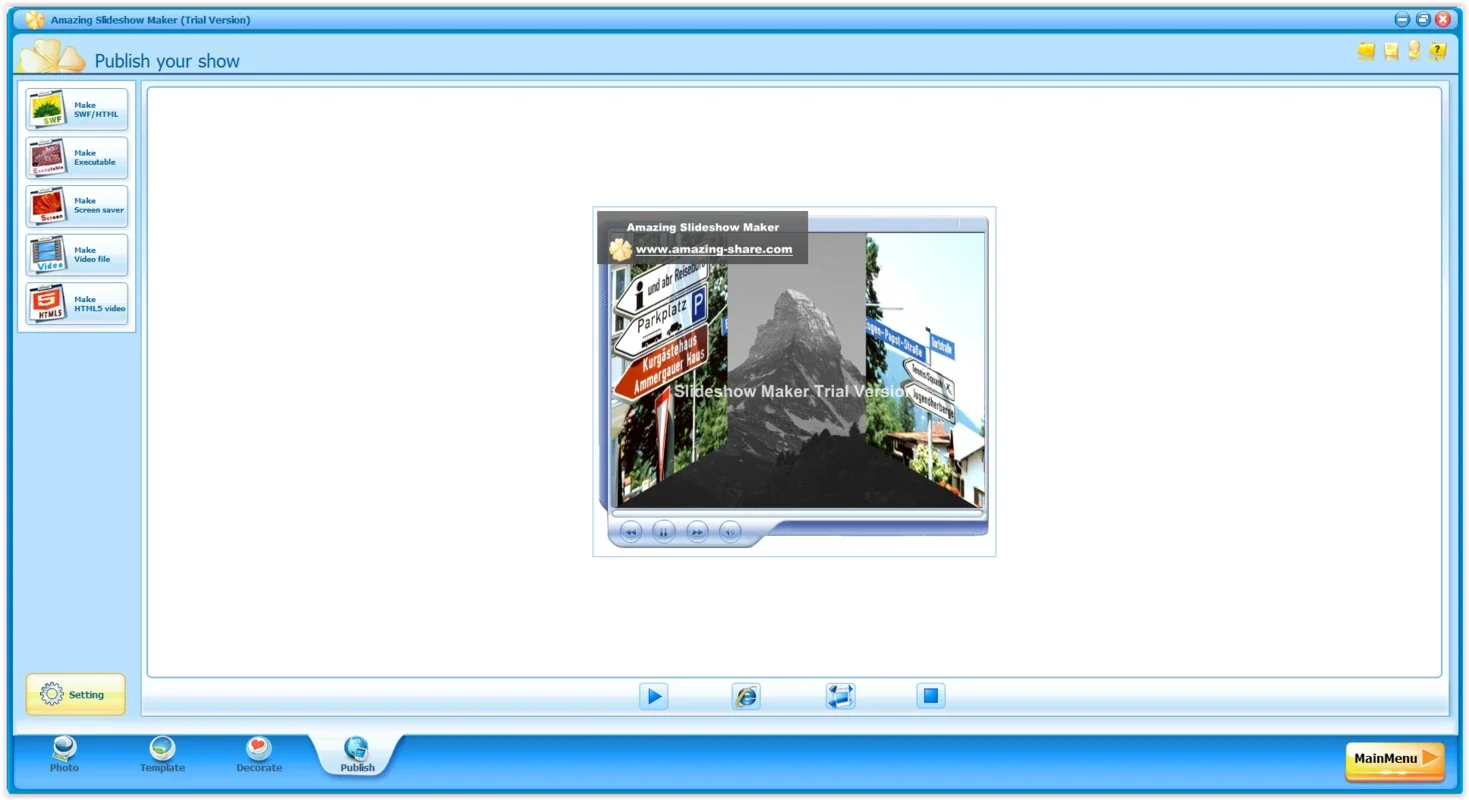This screenshot has height=800, width=1469.
Task: Rewind the slideshow in preview player
Action: [x=631, y=532]
